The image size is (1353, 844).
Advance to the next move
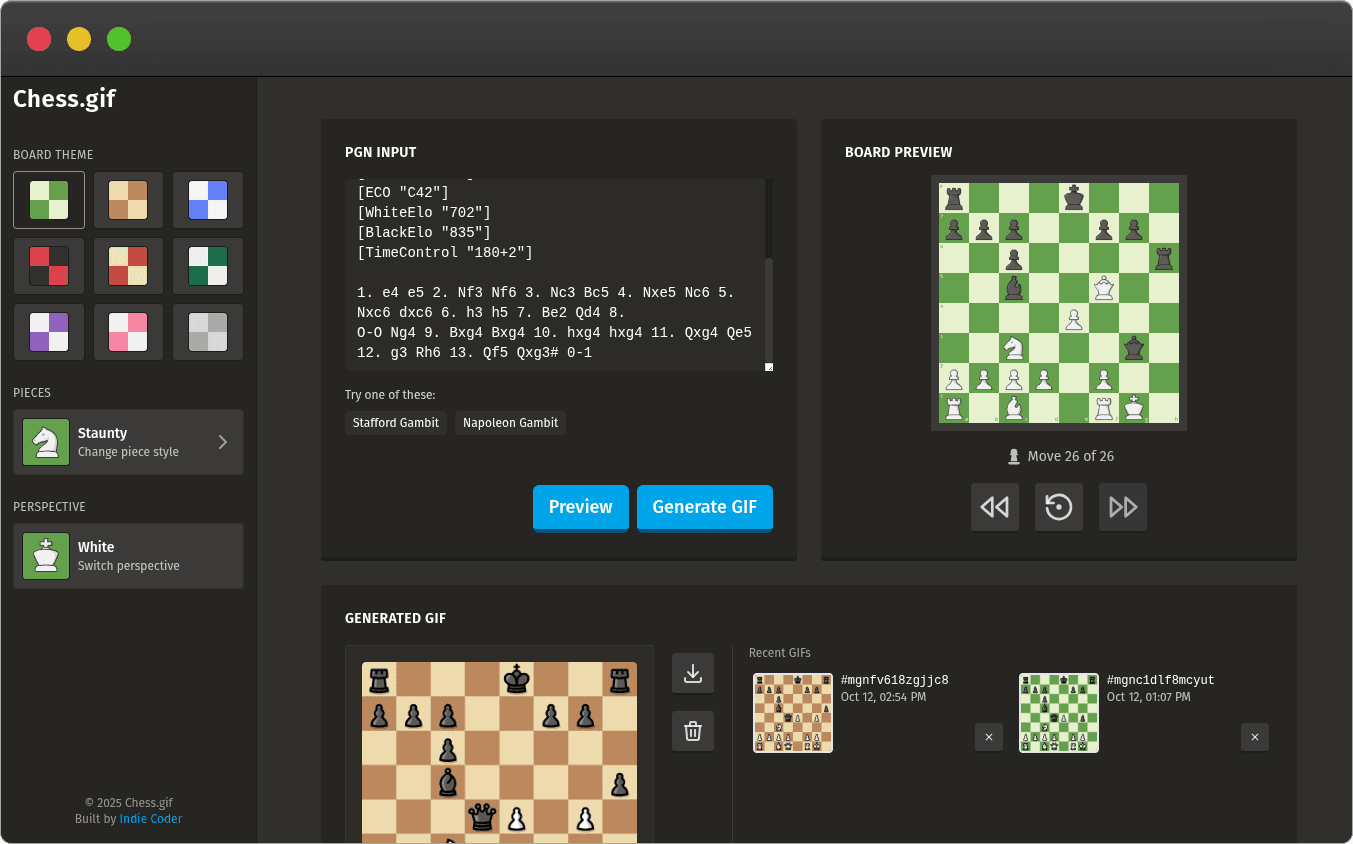click(x=1122, y=507)
